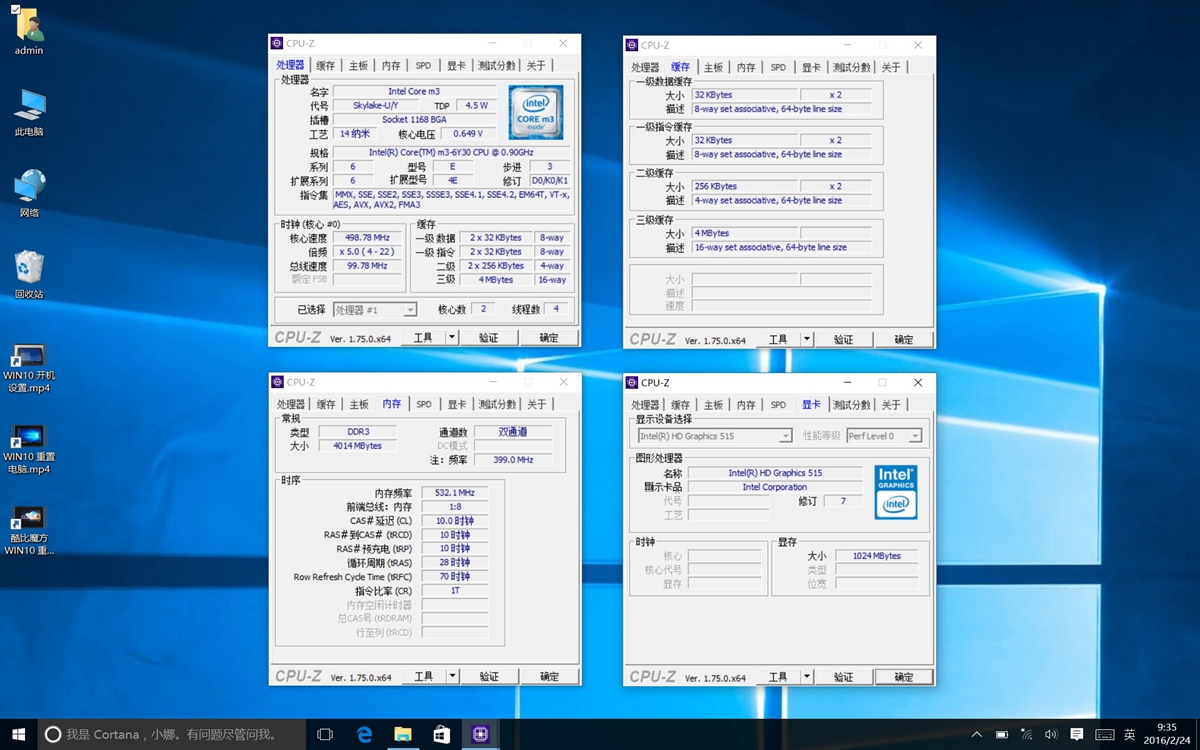This screenshot has height=750, width=1200.
Task: Open the Windows Store from the taskbar
Action: pyautogui.click(x=441, y=732)
